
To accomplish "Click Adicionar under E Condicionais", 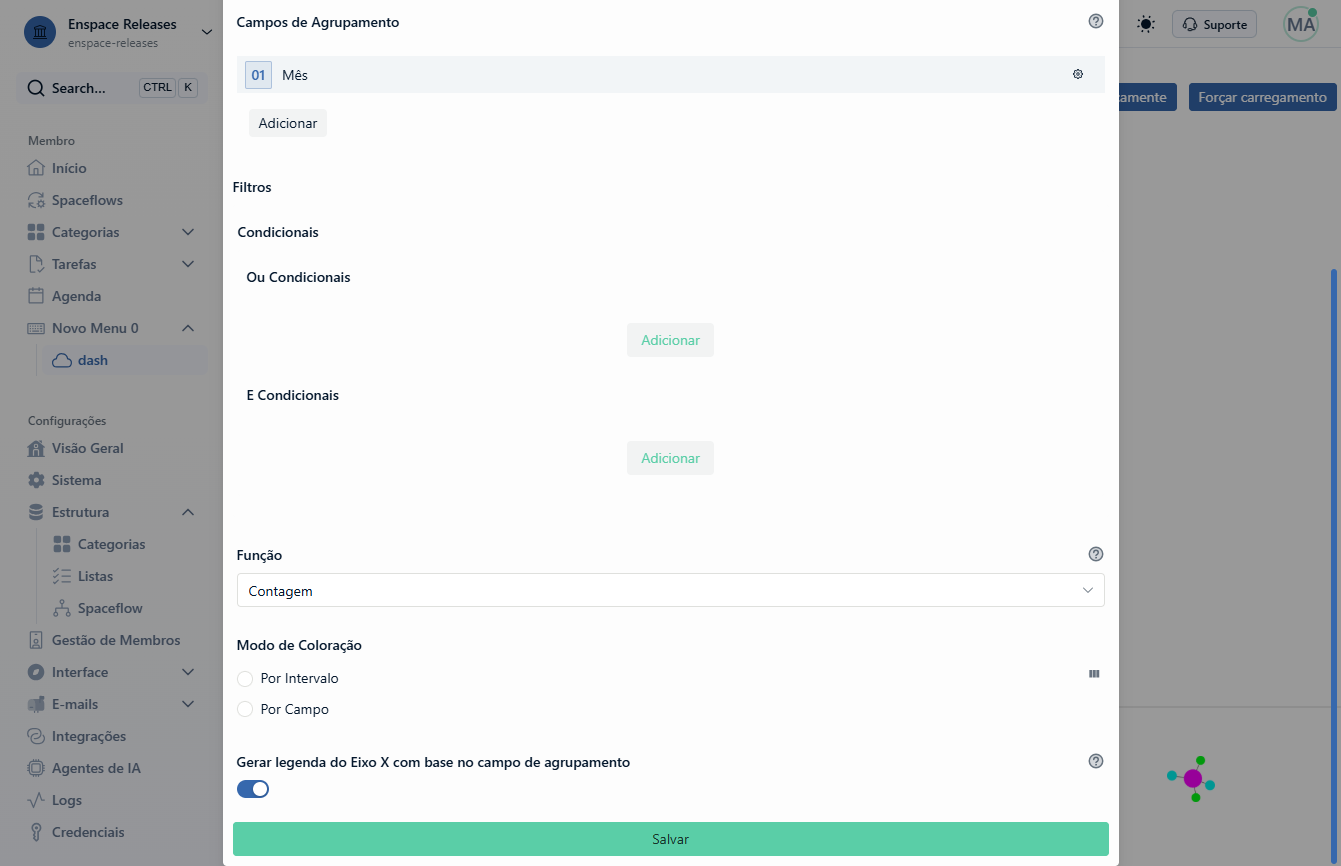I will [x=670, y=458].
